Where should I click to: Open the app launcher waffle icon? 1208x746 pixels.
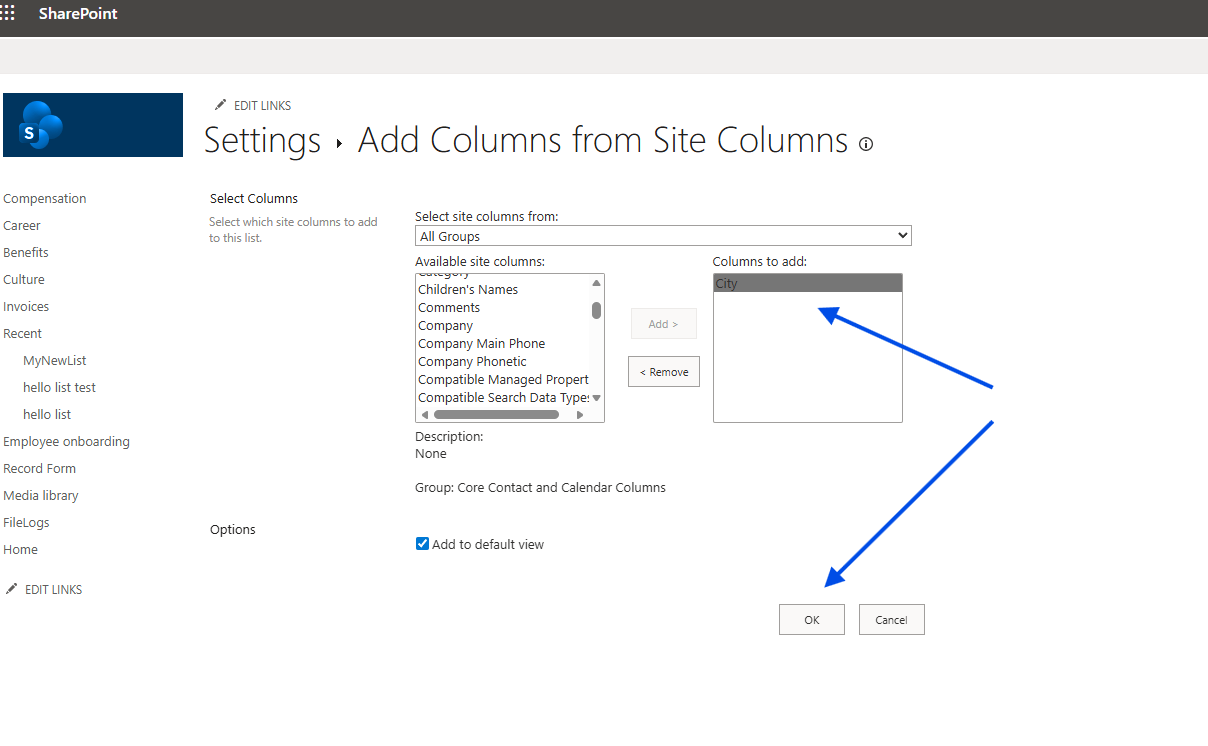(7, 14)
